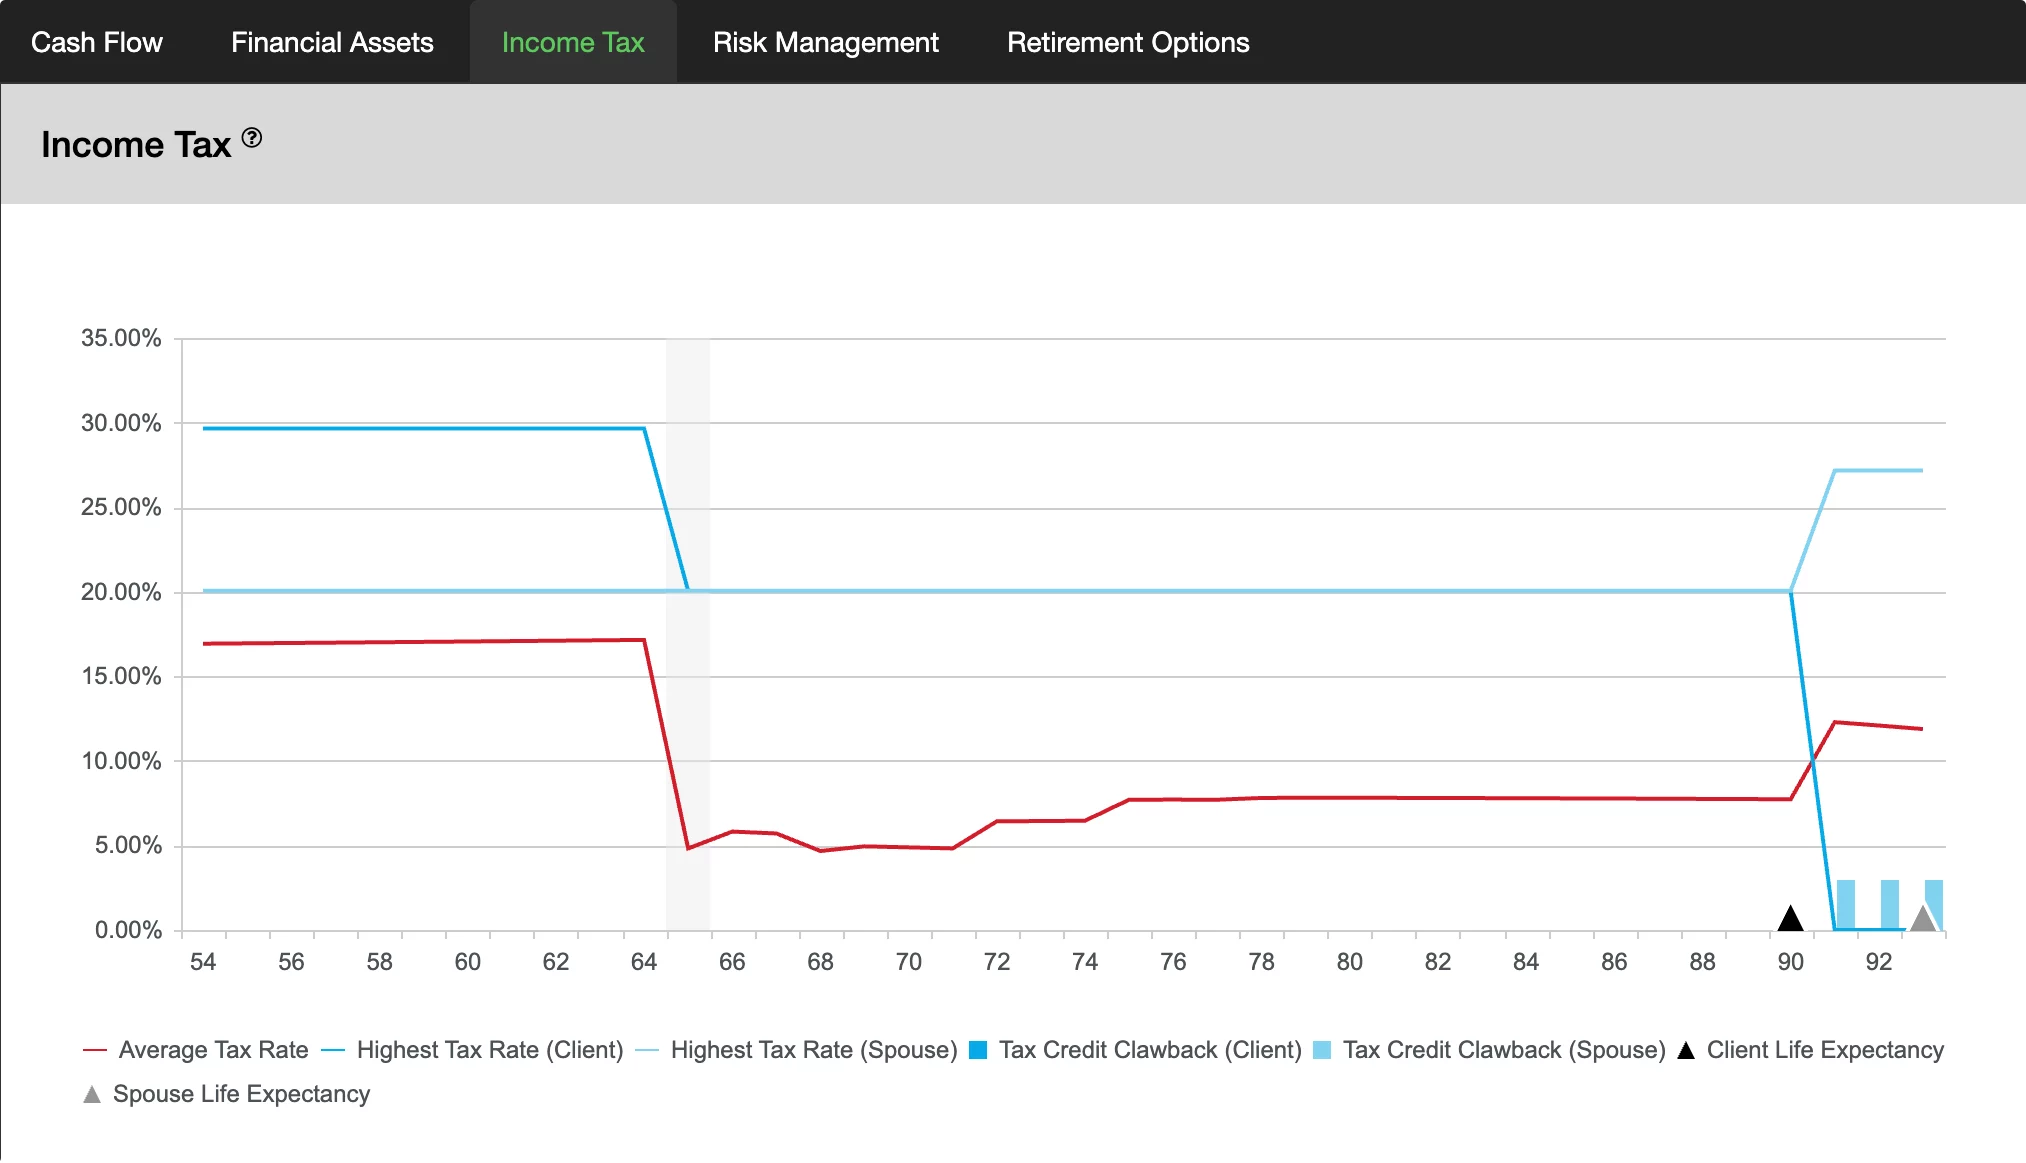Click the red Average Tax Rate legend line icon

[x=95, y=1050]
